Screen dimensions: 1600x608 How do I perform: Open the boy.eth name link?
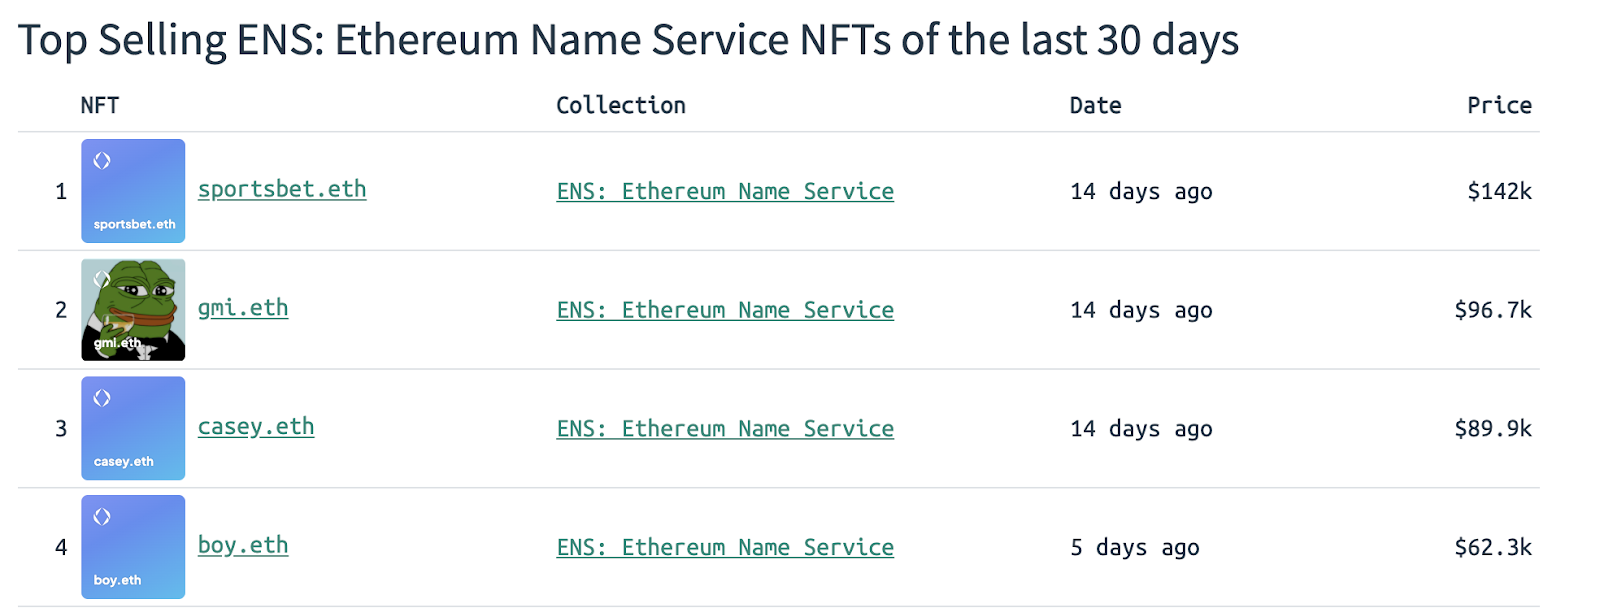(243, 545)
